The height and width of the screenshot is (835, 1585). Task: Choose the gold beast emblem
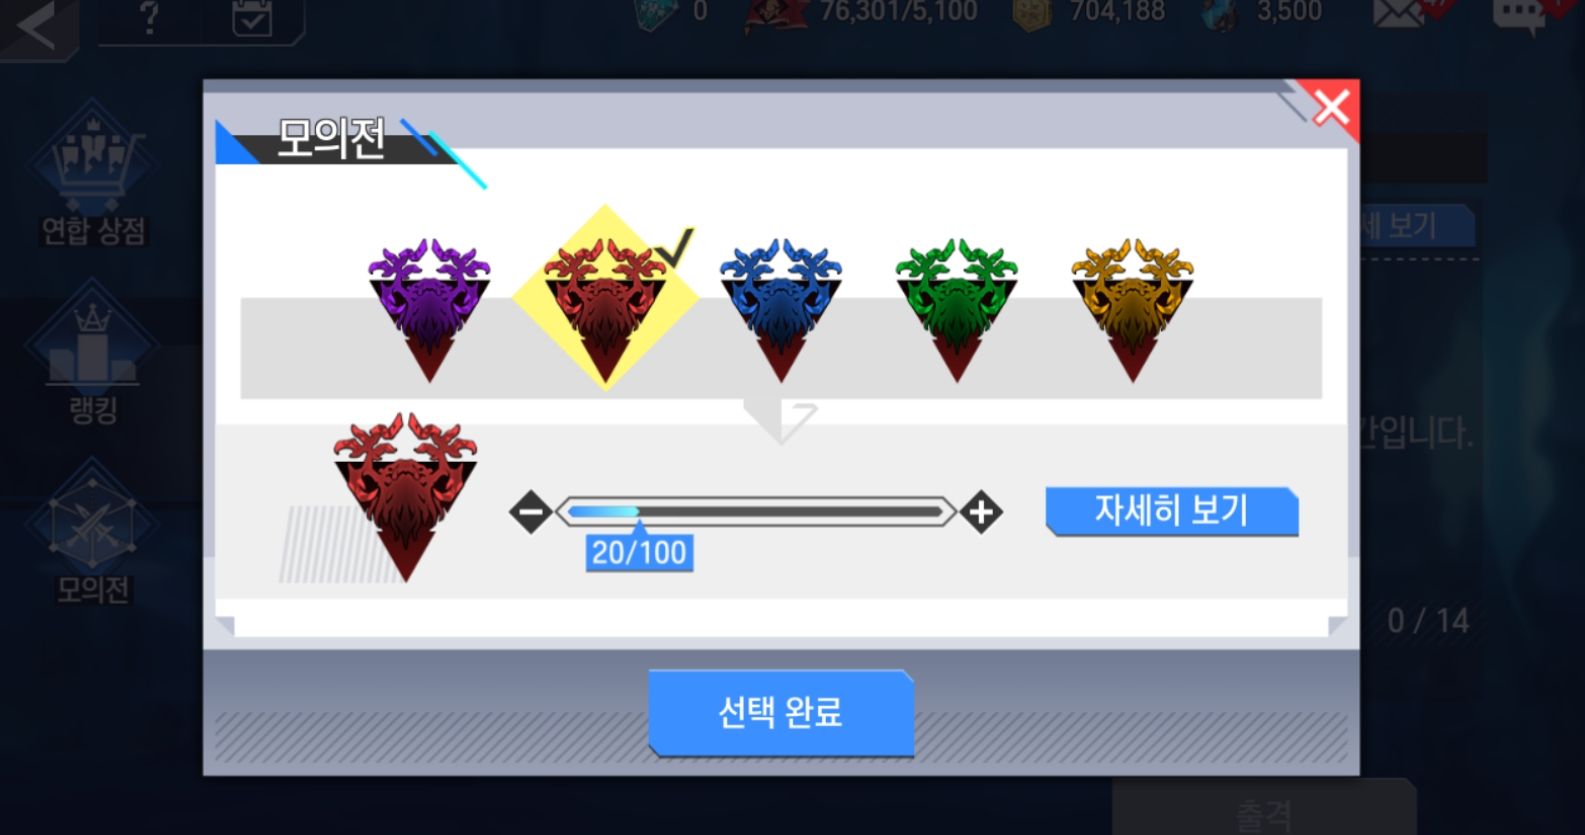click(x=1132, y=310)
